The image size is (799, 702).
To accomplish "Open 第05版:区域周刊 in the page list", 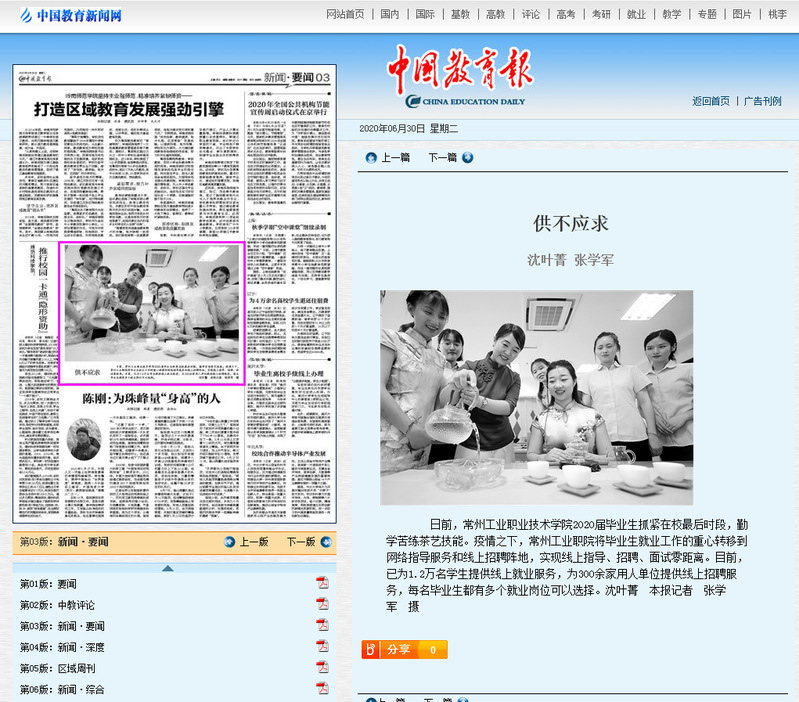I will click(57, 668).
